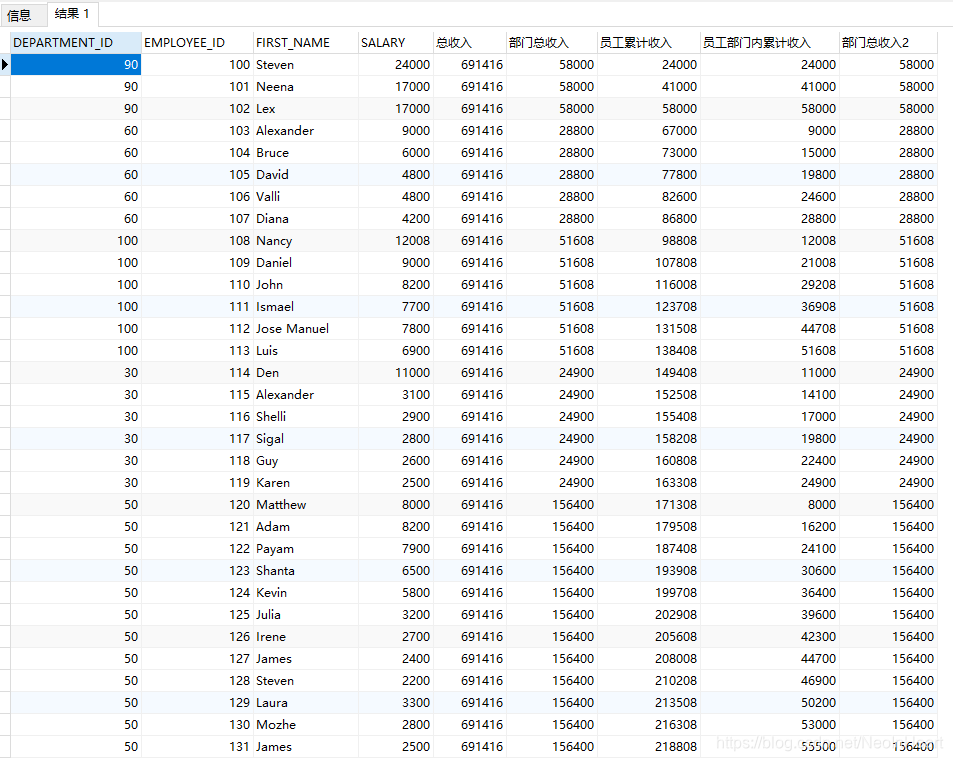Click the current-row arrow indicator
Screen dimensions: 953x761
[5, 64]
